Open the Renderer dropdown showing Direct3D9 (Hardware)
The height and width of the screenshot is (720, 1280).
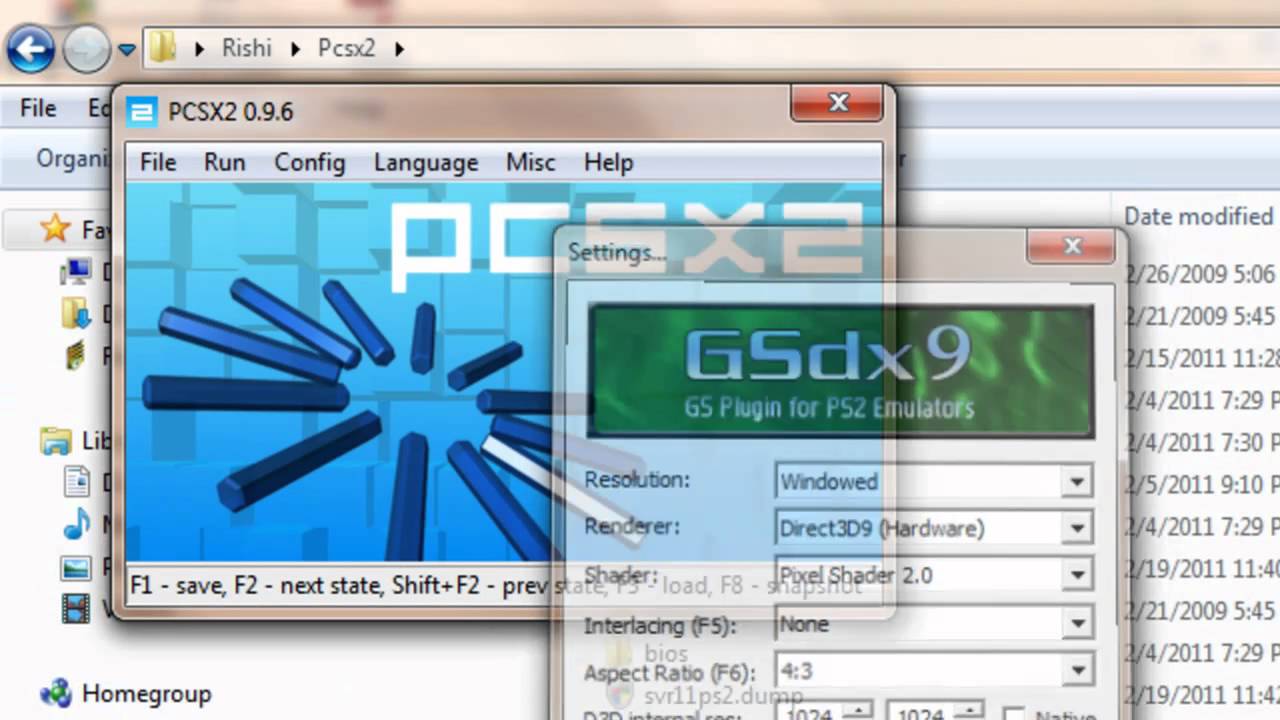click(933, 528)
